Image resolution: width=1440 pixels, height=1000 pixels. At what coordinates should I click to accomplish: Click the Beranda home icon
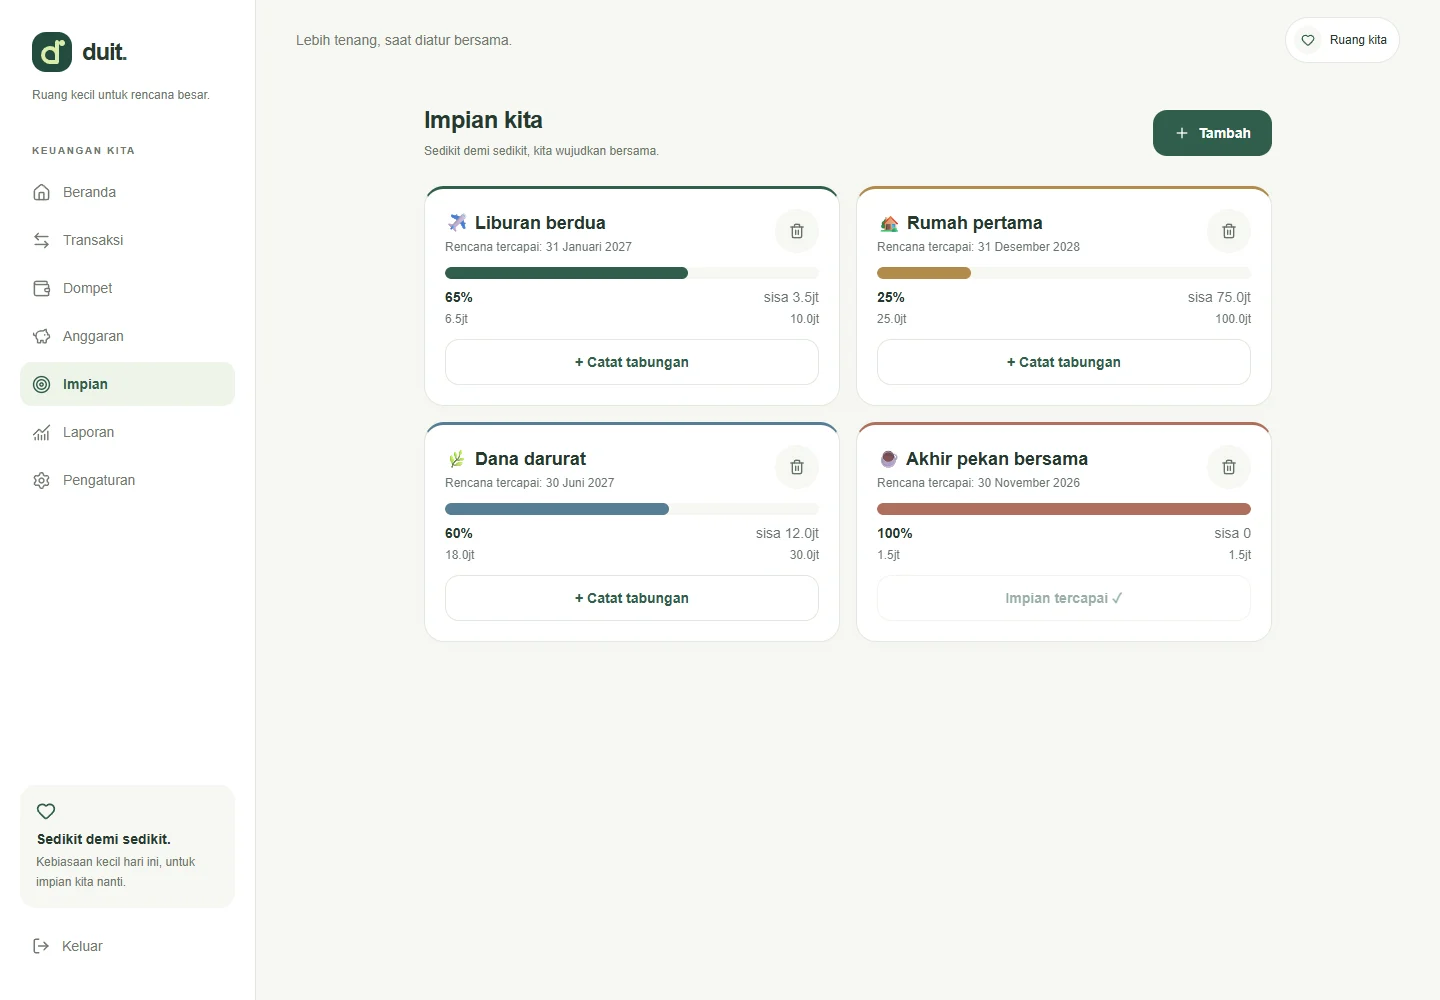point(42,192)
